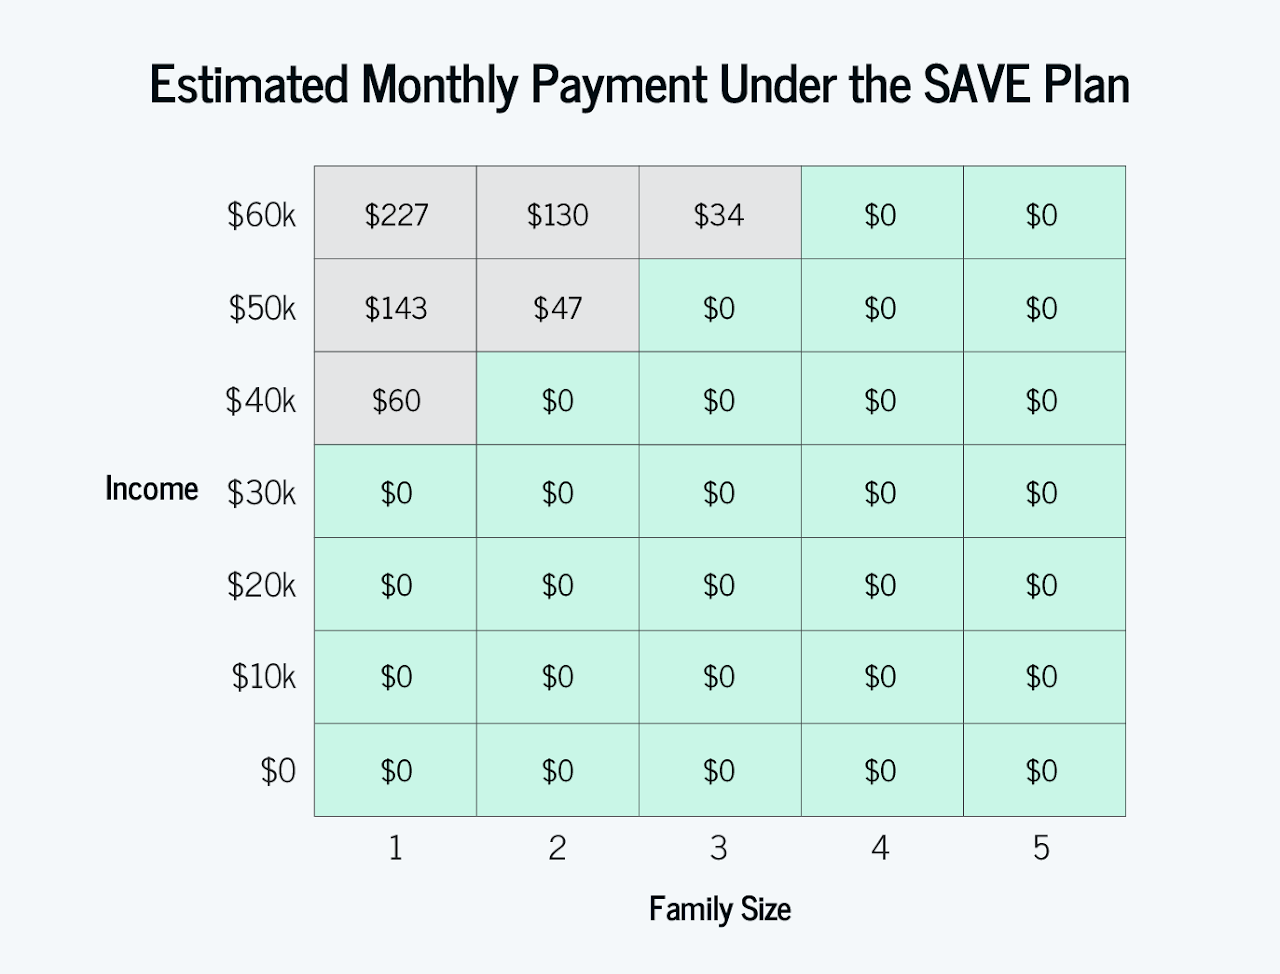Click the $34 payment cell
Screen dimensions: 1280x974
719,214
